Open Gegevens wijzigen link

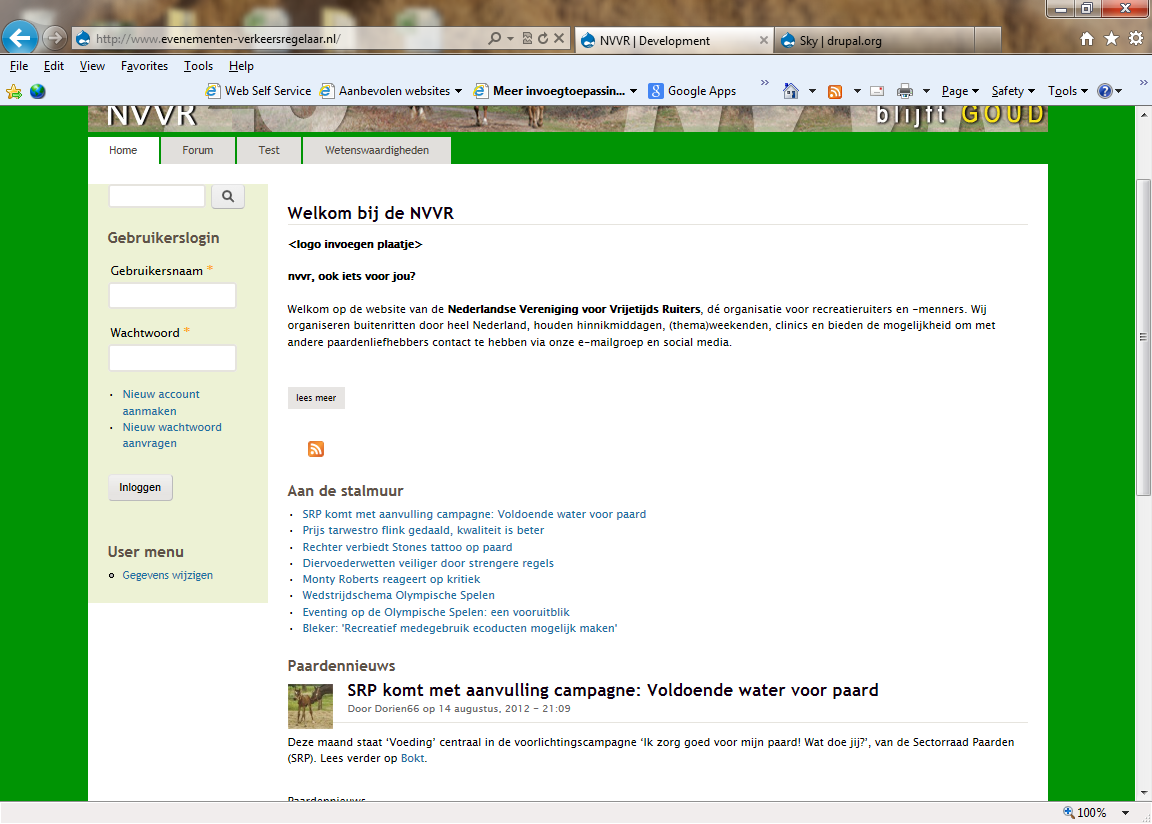point(168,575)
